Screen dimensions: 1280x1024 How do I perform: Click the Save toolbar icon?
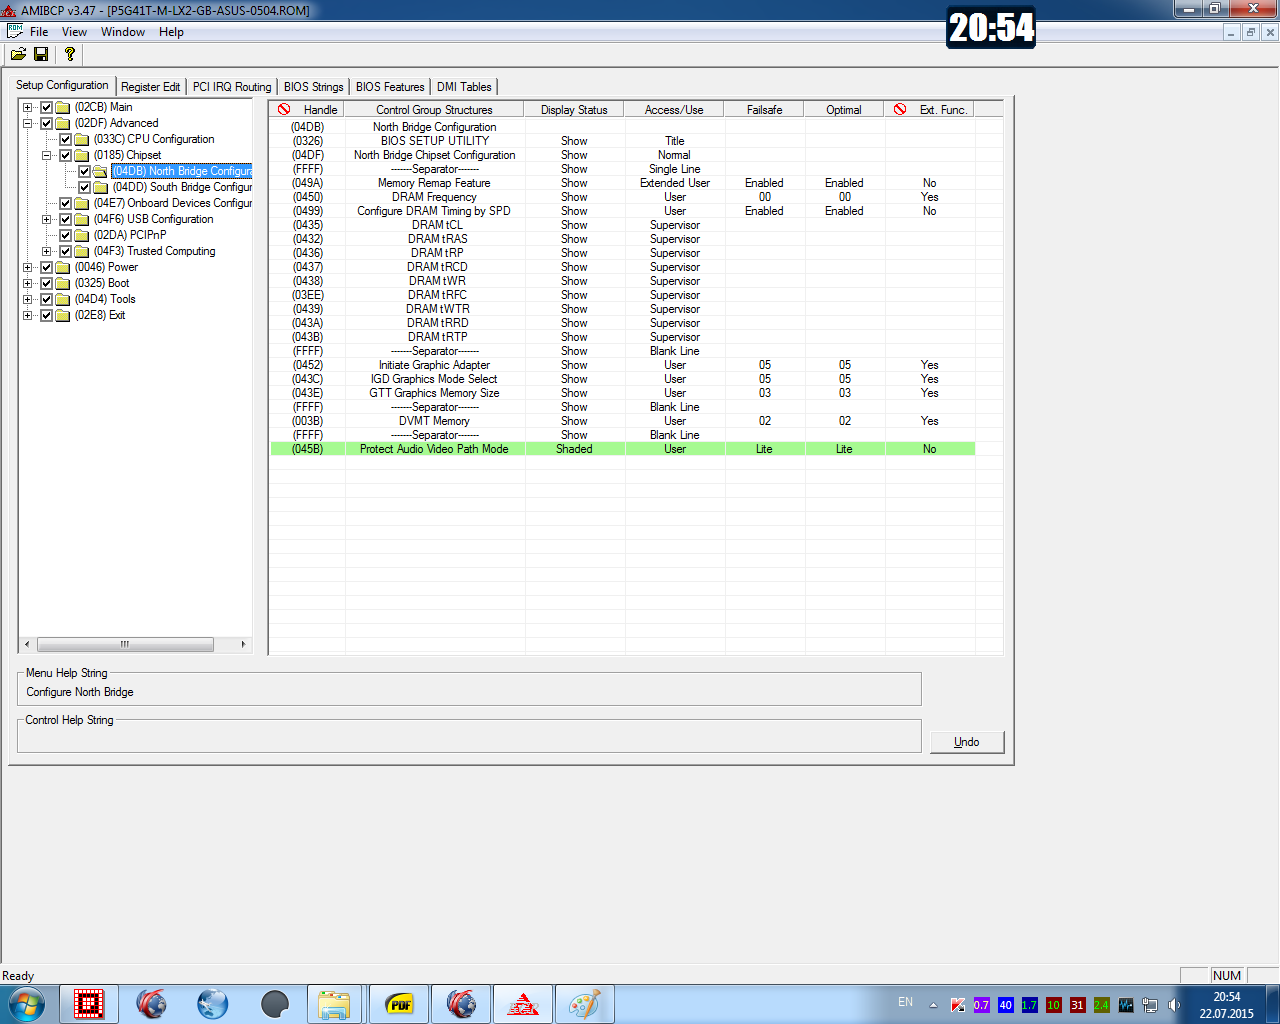pos(41,54)
